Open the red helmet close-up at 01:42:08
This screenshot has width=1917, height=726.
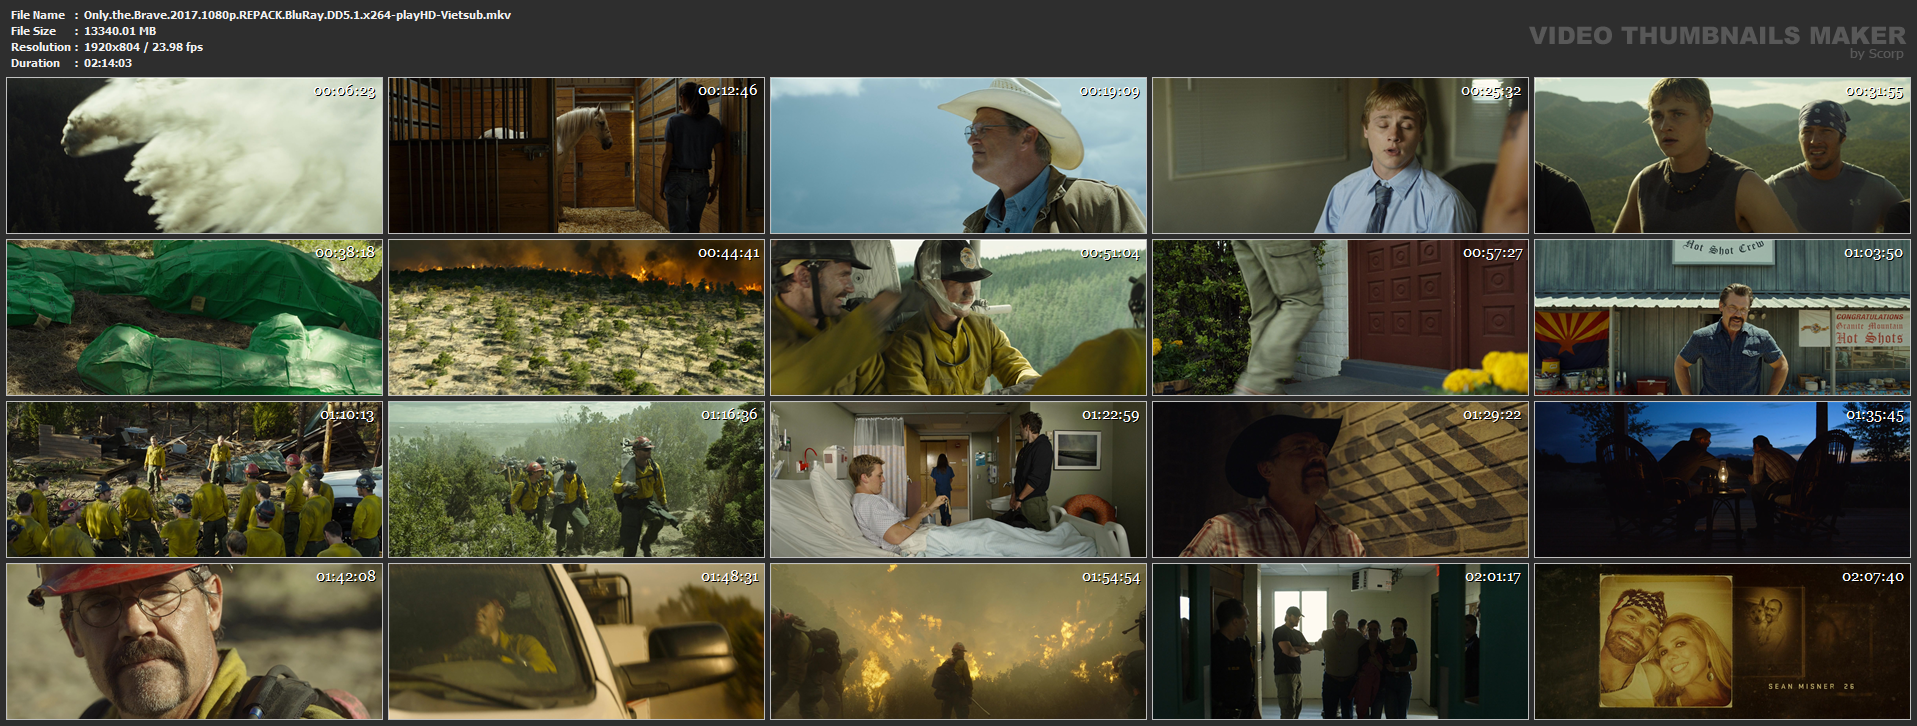click(x=194, y=642)
